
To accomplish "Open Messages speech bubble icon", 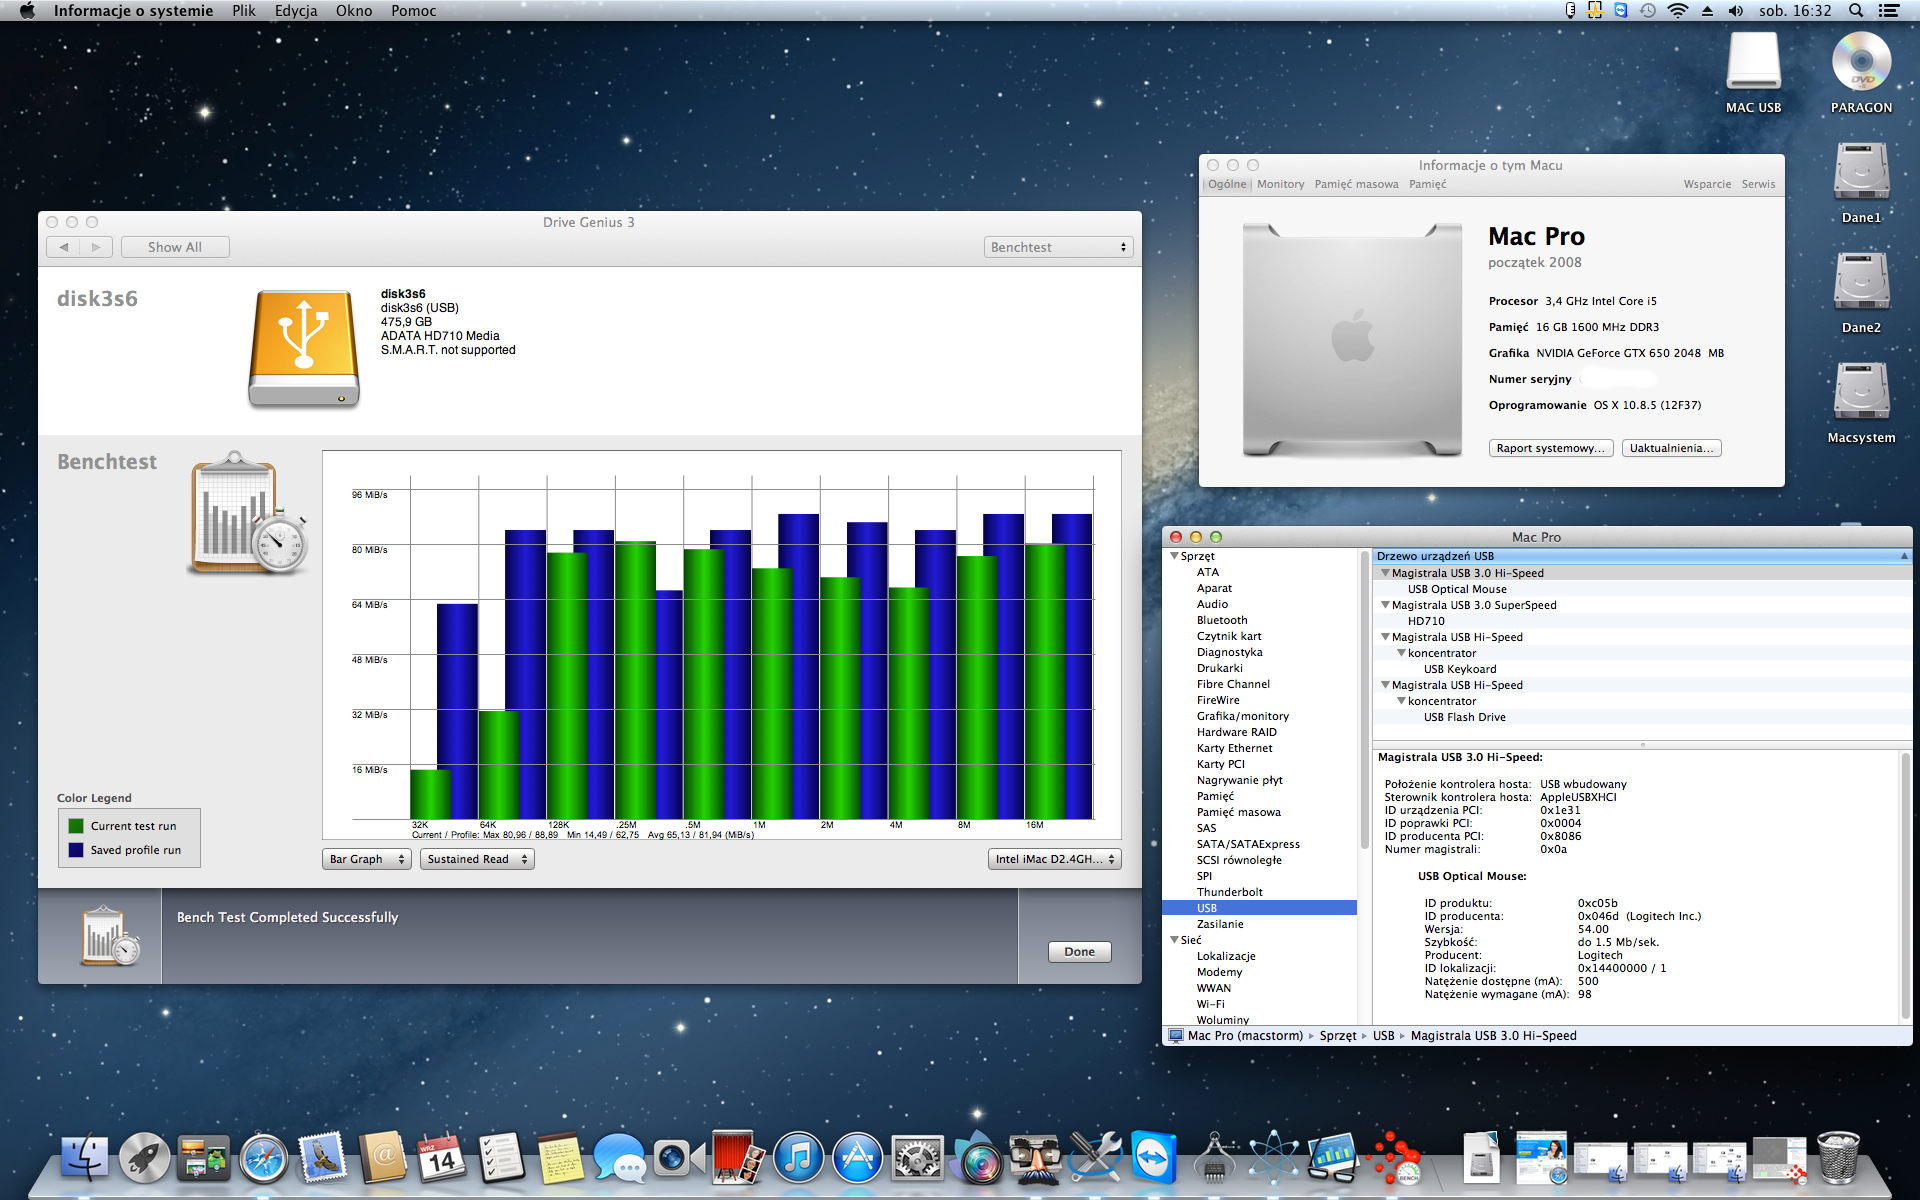I will pos(619,1158).
